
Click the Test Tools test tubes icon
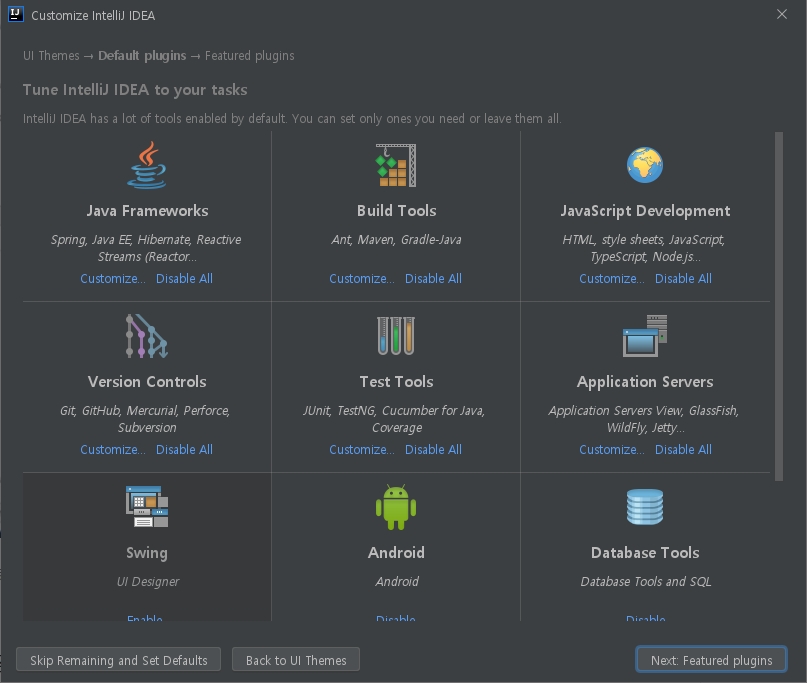pyautogui.click(x=396, y=336)
